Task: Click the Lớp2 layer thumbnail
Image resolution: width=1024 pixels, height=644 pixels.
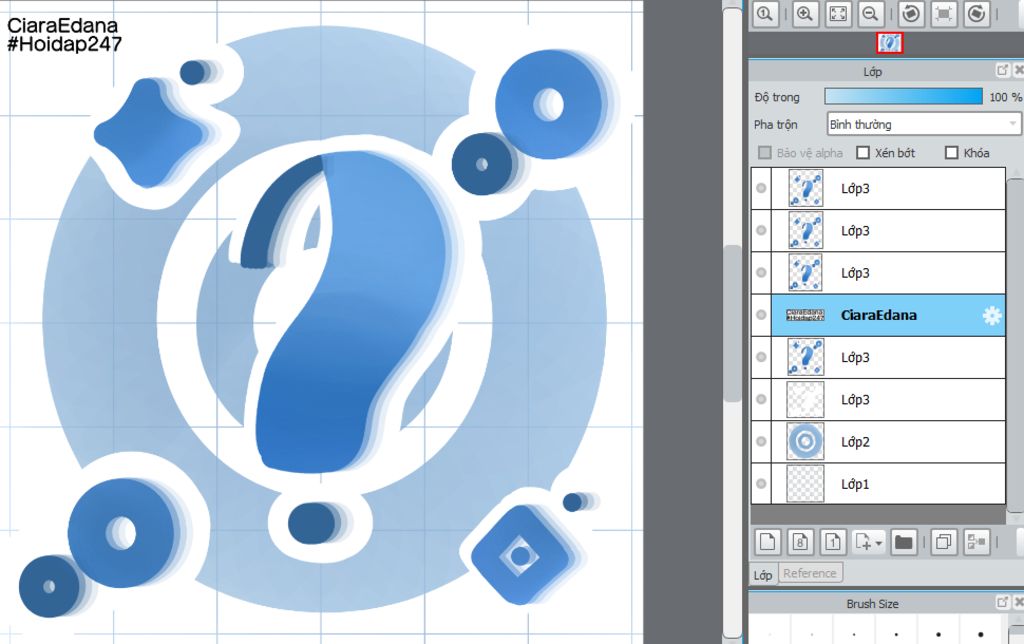Action: (x=805, y=442)
